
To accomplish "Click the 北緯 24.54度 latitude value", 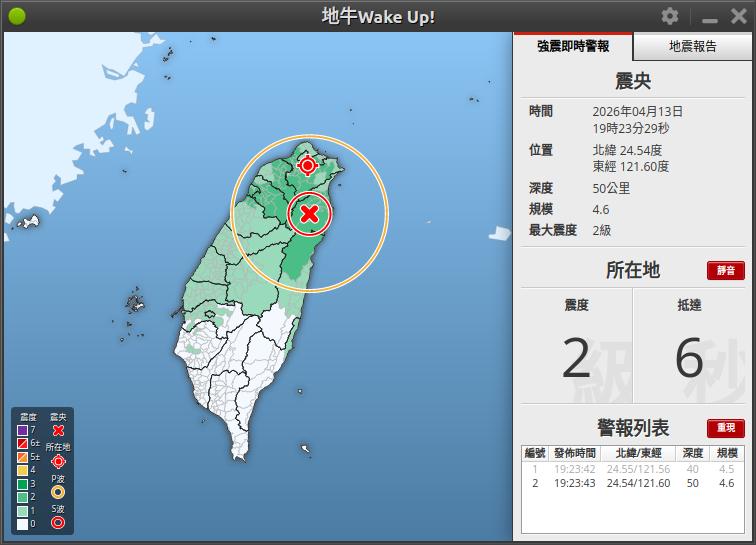I will [x=627, y=150].
